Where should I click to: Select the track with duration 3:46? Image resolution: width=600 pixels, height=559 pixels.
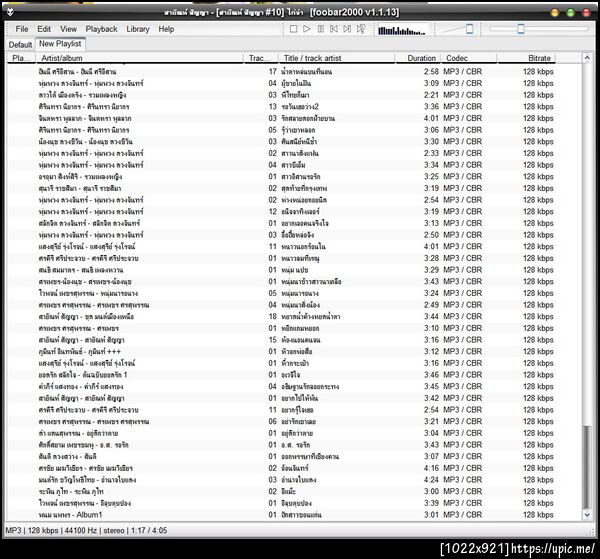[x=295, y=375]
